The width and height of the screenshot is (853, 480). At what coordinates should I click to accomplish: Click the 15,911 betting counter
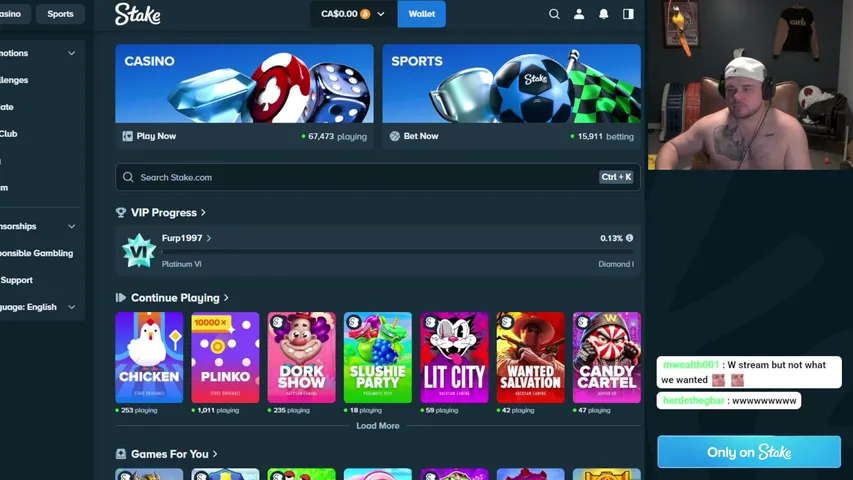602,137
